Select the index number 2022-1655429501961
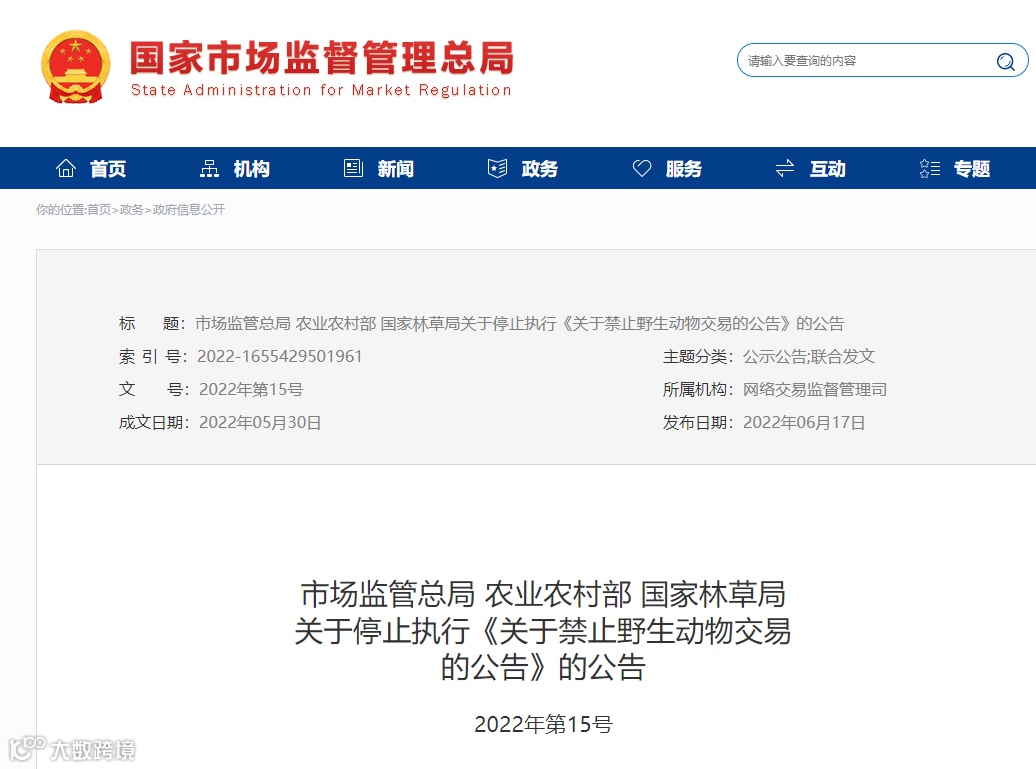 280,356
